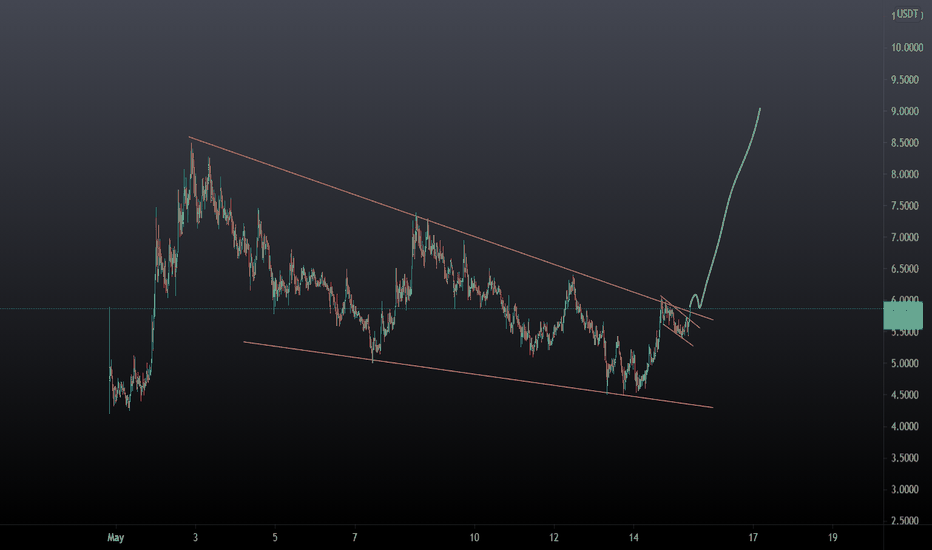This screenshot has width=932, height=550.
Task: Click the 3.5000 price axis label
Action: tap(904, 458)
